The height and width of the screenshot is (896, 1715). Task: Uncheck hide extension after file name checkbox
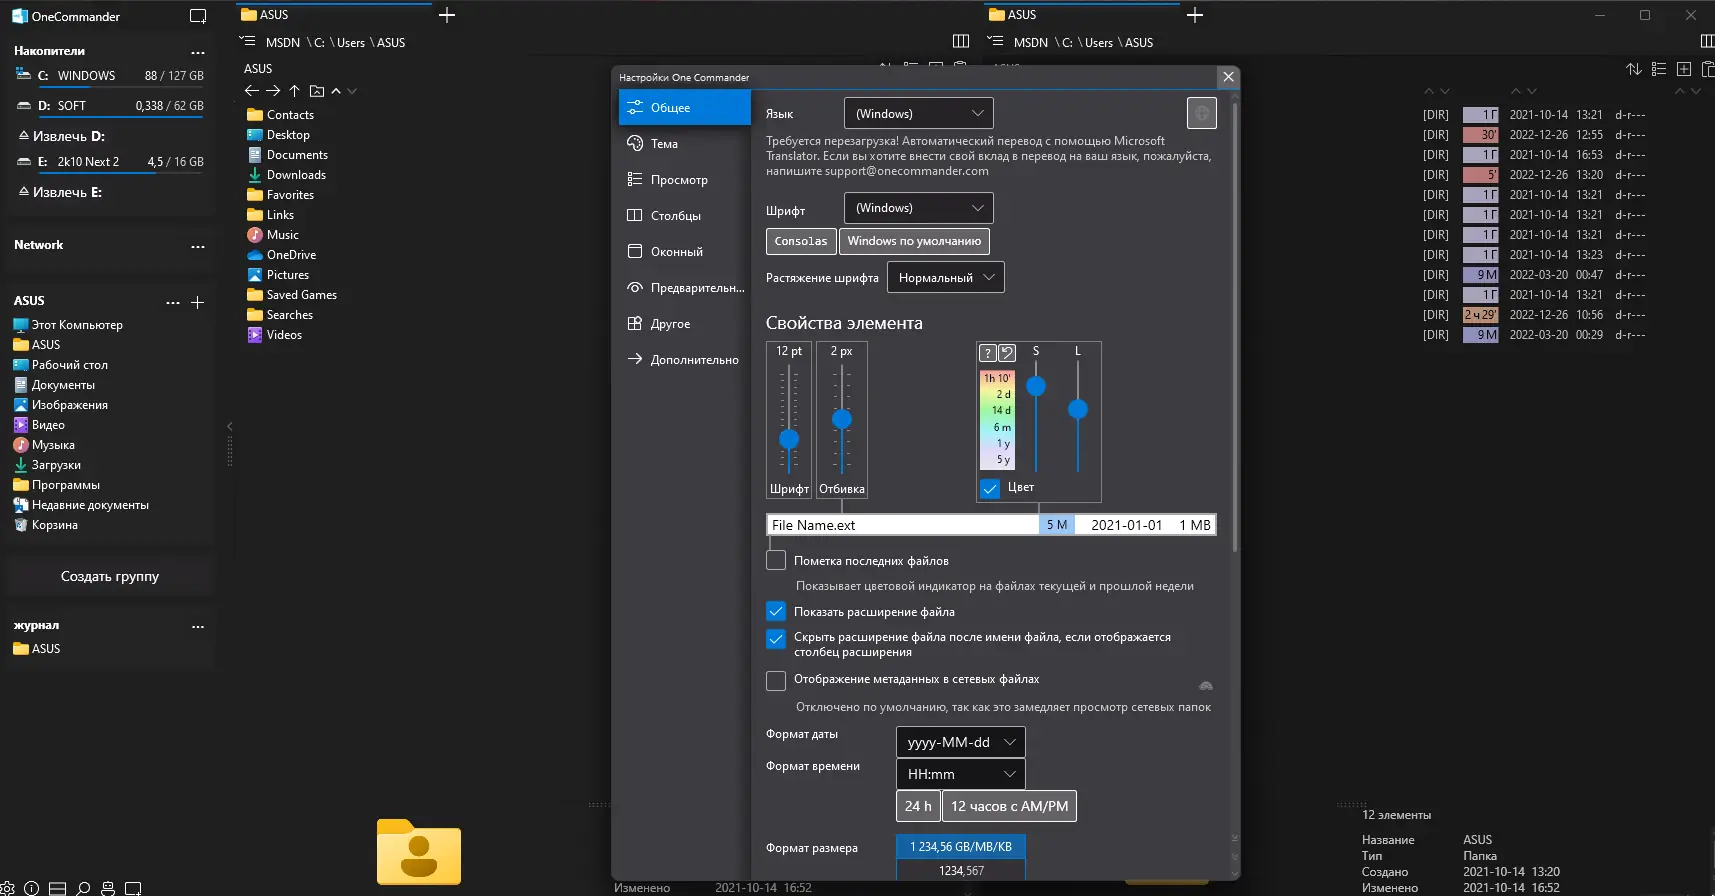point(776,638)
